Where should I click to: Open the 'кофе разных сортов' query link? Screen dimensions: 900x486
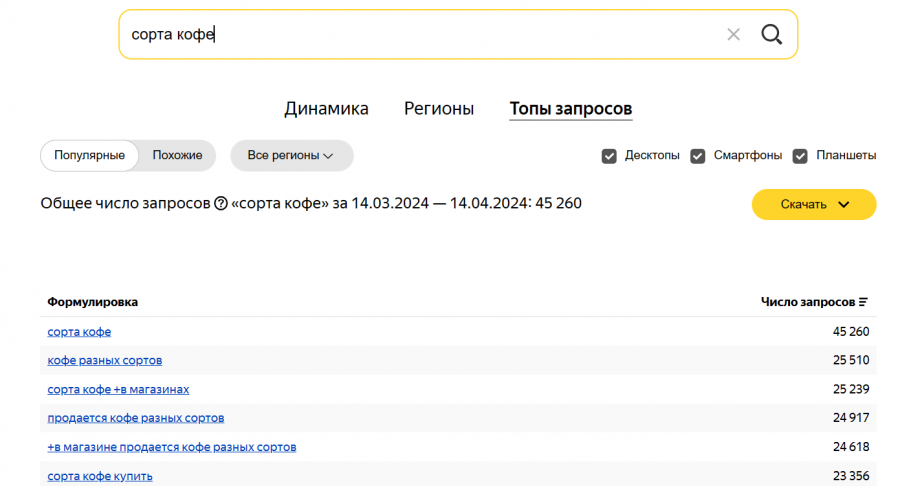coord(104,360)
